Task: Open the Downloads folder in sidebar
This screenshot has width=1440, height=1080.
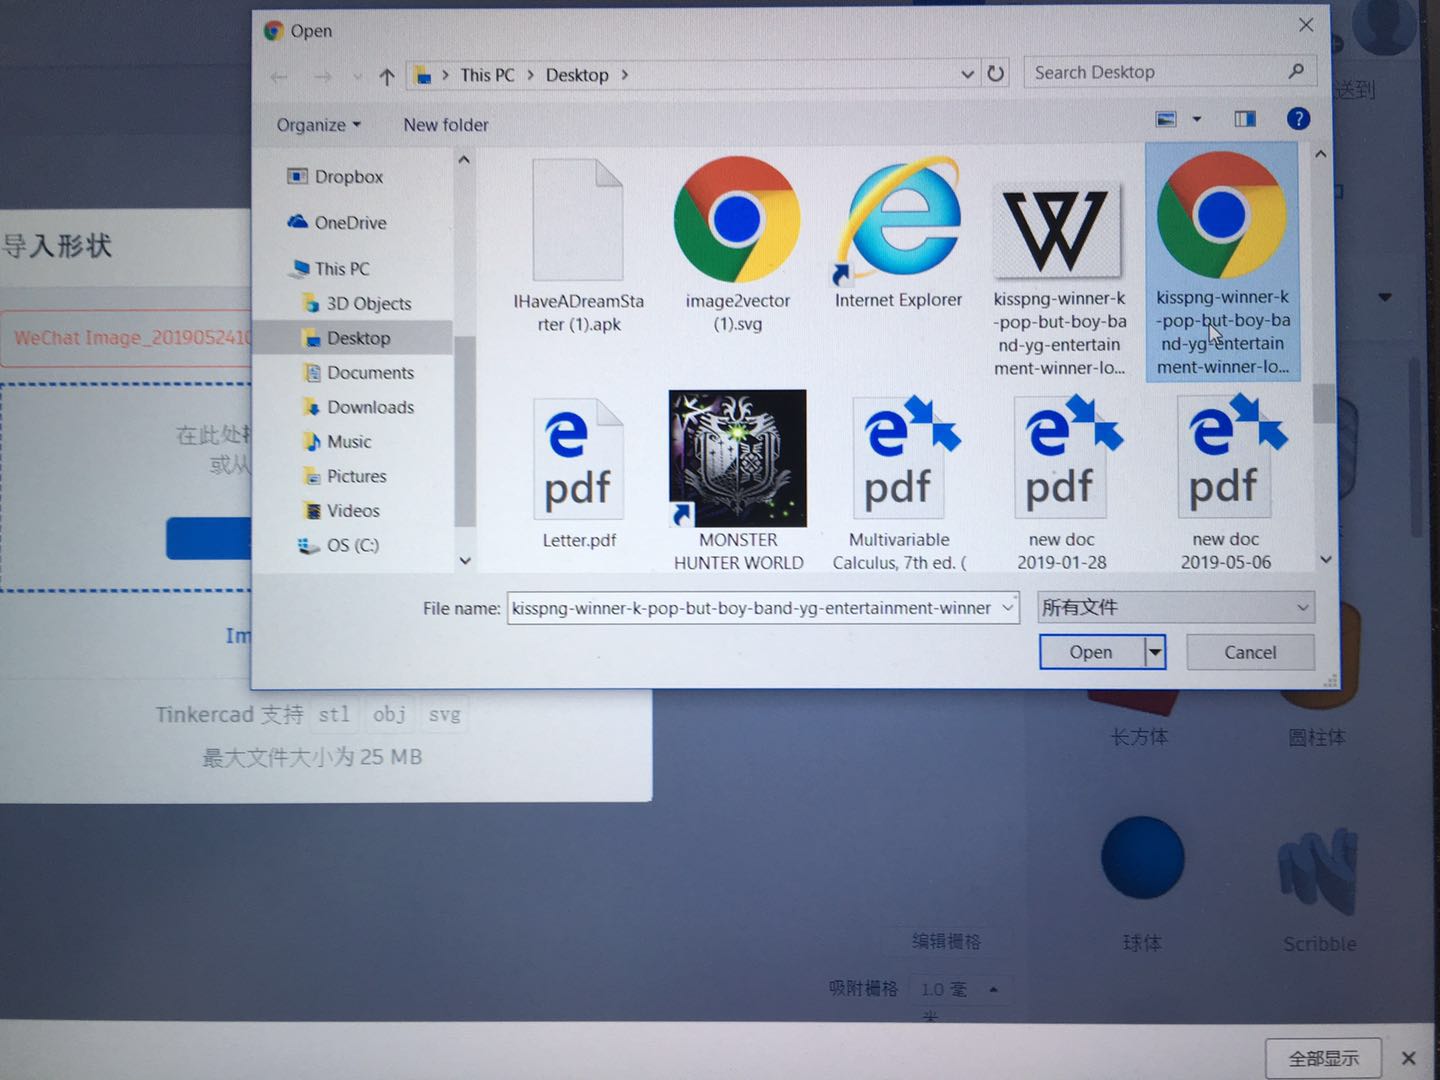Action: click(x=358, y=407)
